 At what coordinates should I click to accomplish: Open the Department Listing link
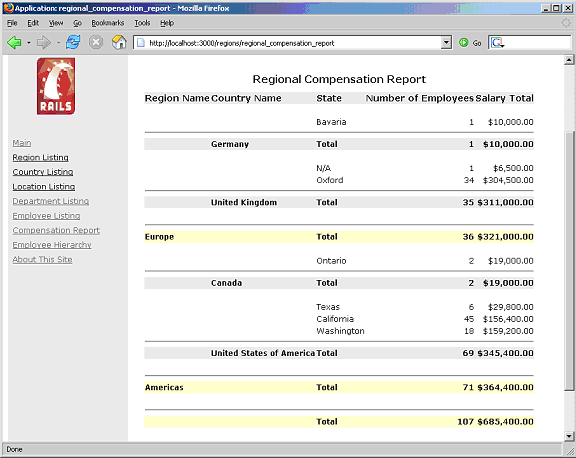[51, 201]
